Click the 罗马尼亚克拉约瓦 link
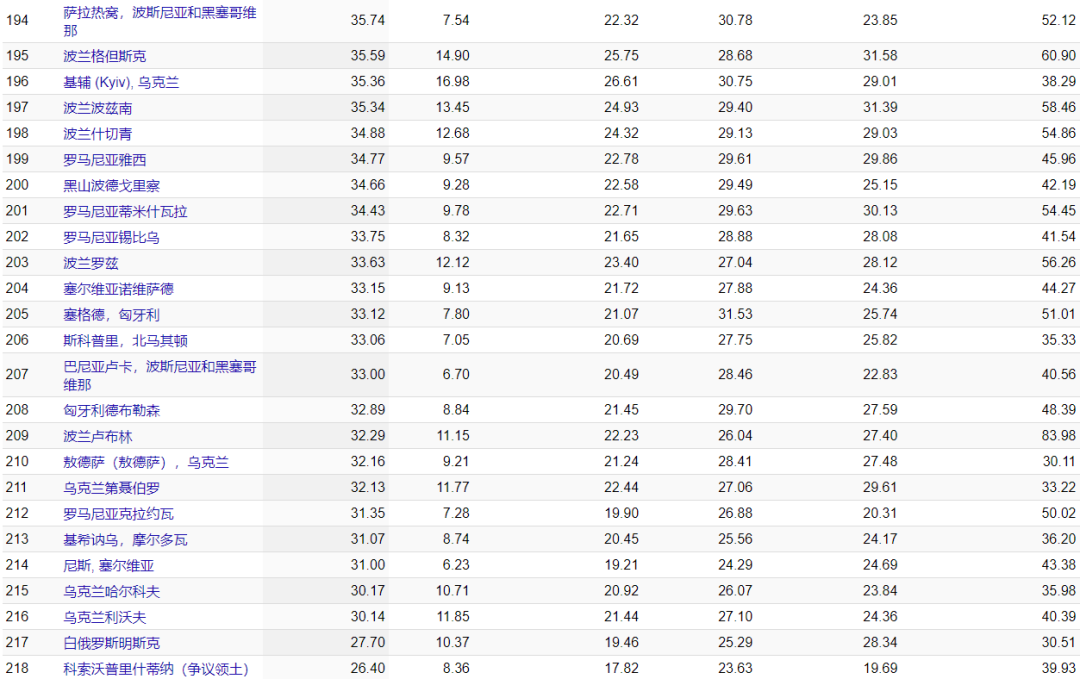The height and width of the screenshot is (679, 1080). pyautogui.click(x=118, y=514)
